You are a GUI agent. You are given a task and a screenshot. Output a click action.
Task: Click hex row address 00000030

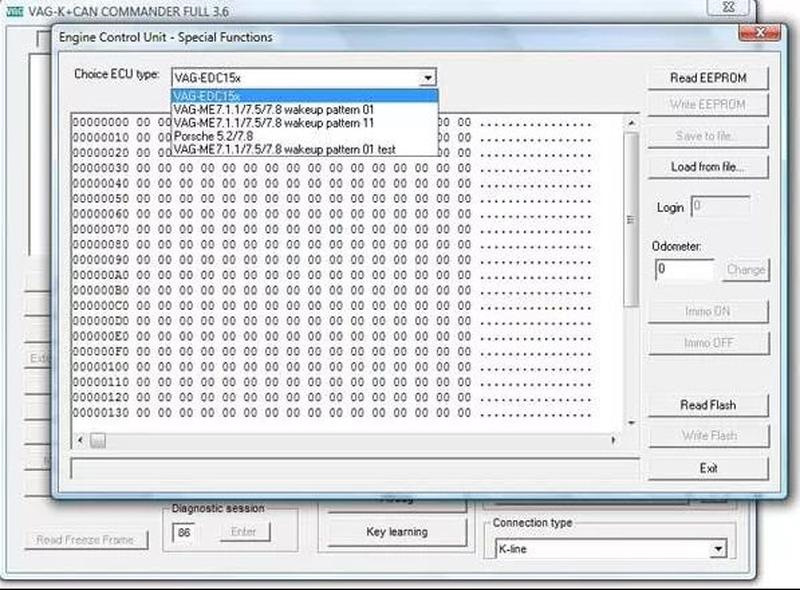click(101, 168)
